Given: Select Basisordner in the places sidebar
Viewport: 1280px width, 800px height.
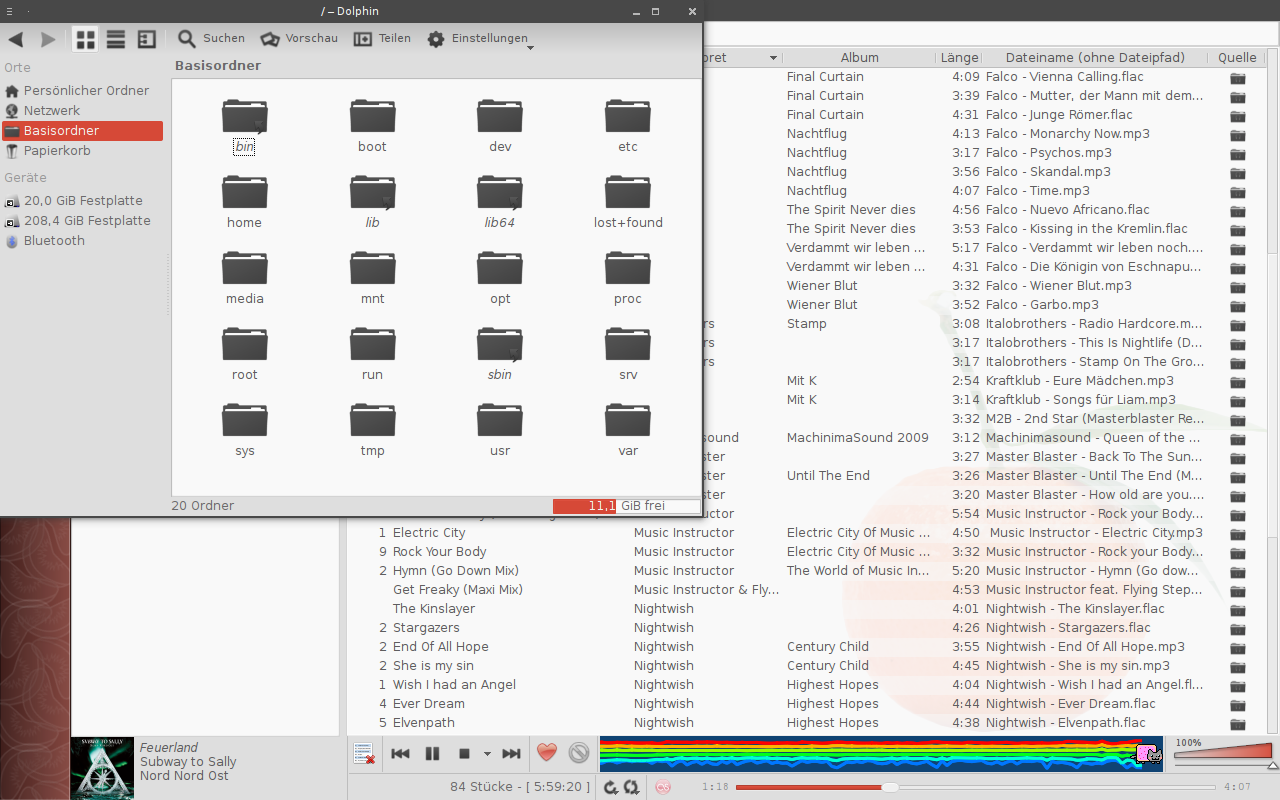Looking at the screenshot, I should [x=82, y=131].
